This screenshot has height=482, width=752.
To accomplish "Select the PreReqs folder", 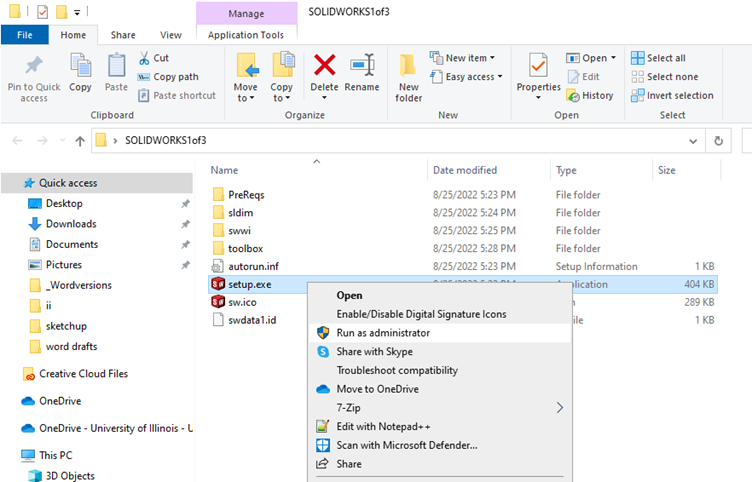I will tap(246, 195).
